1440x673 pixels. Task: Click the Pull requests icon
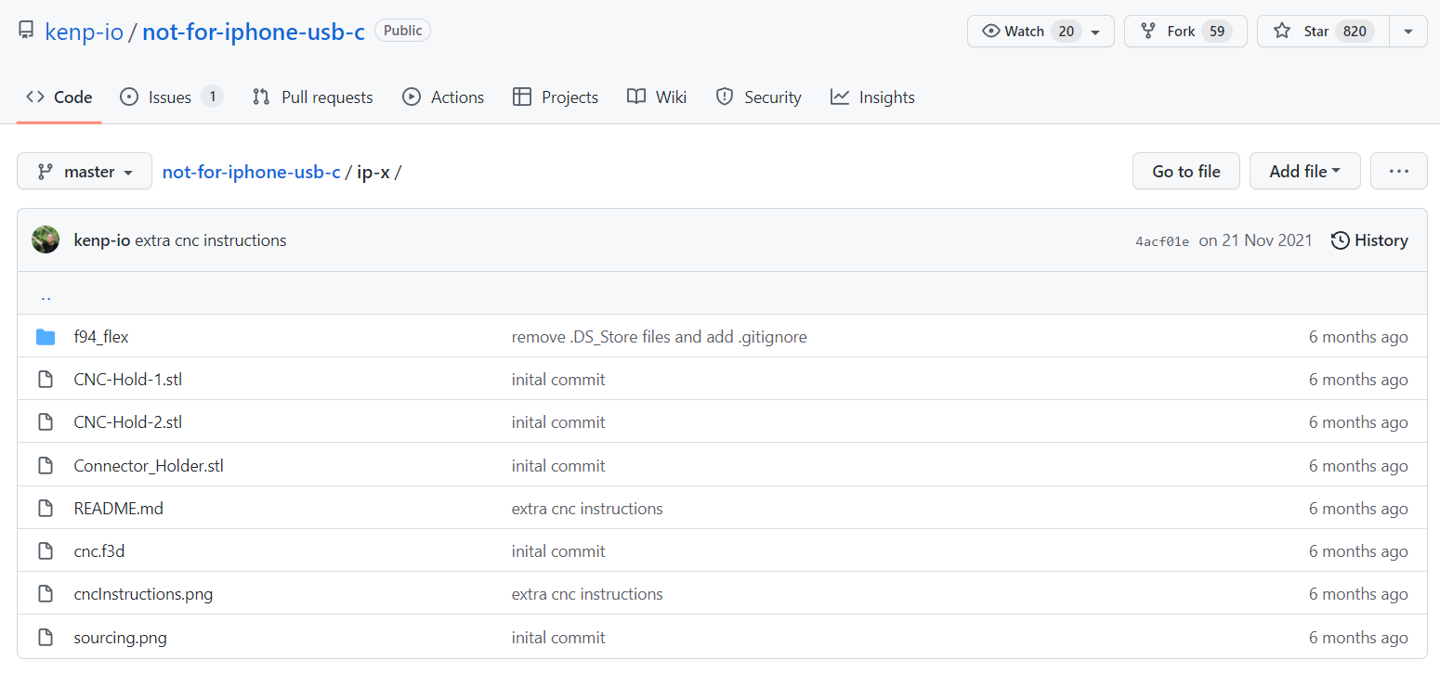(x=261, y=97)
